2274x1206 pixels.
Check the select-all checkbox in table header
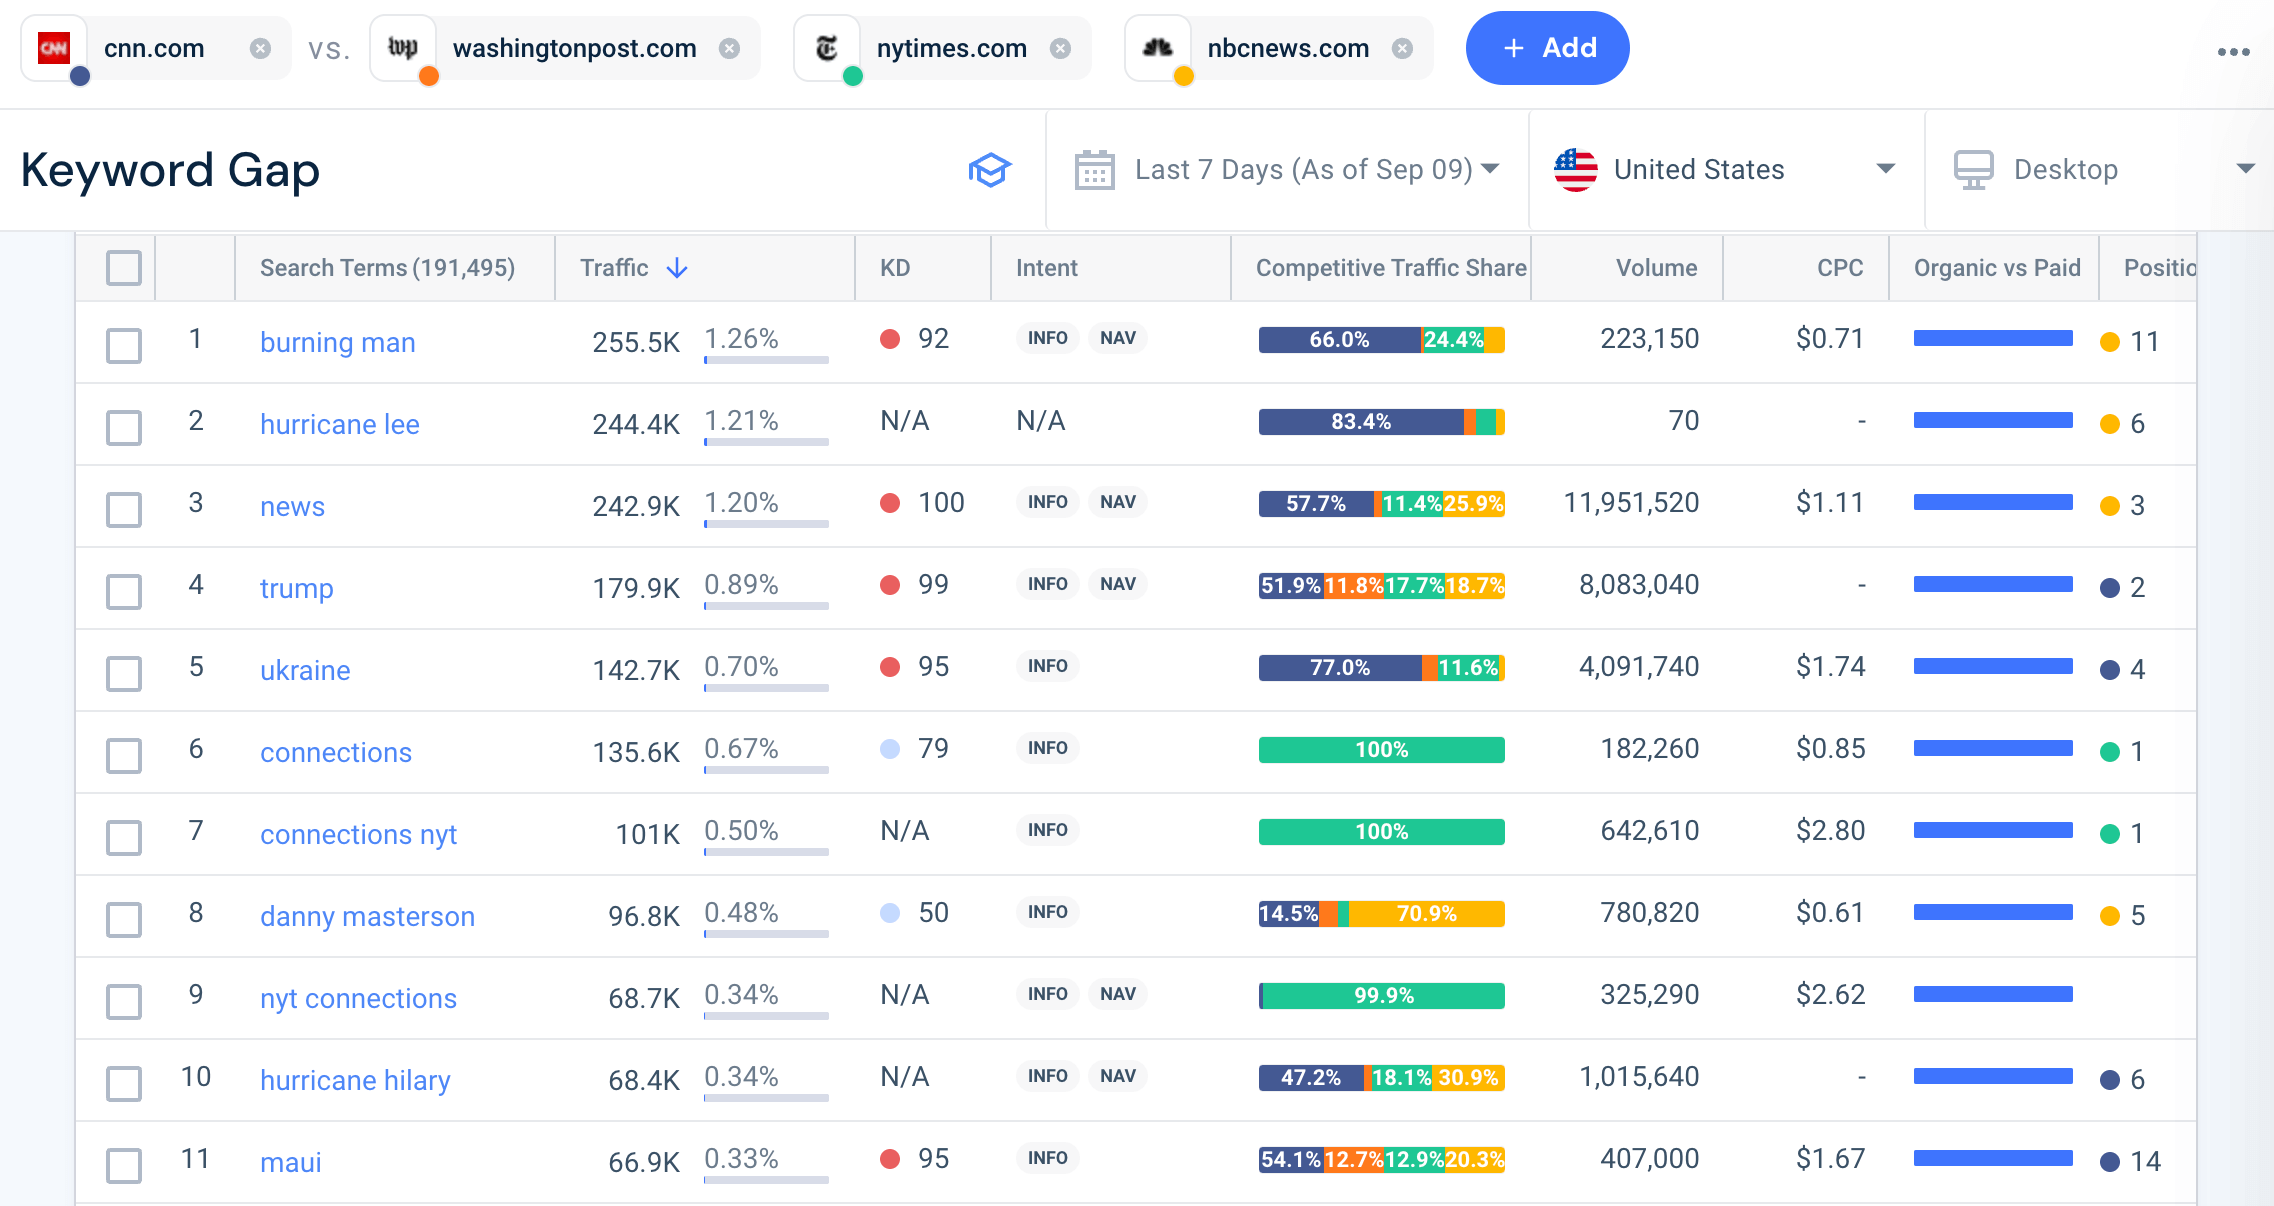122,267
